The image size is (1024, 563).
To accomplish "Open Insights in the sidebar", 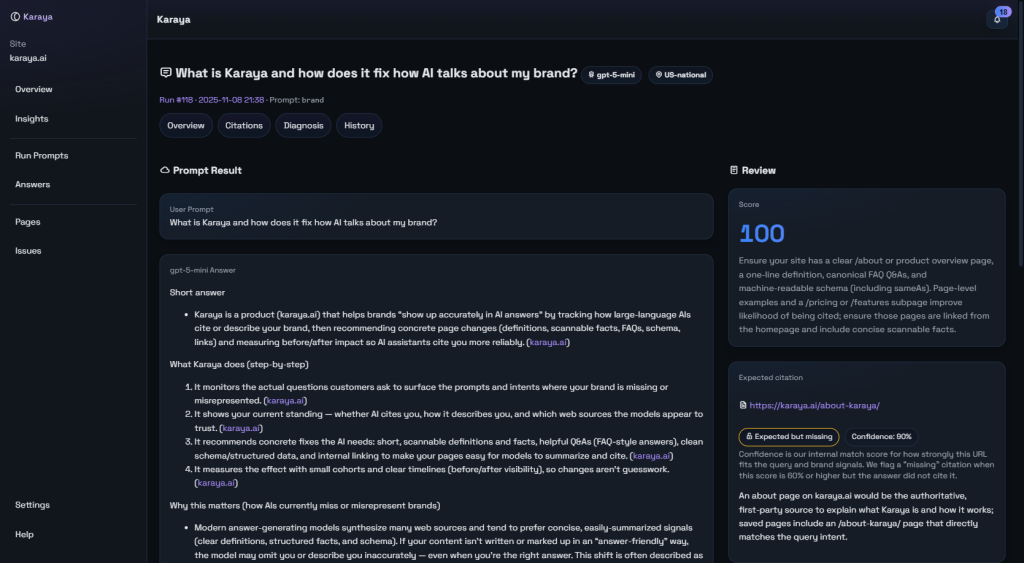I will click(32, 119).
